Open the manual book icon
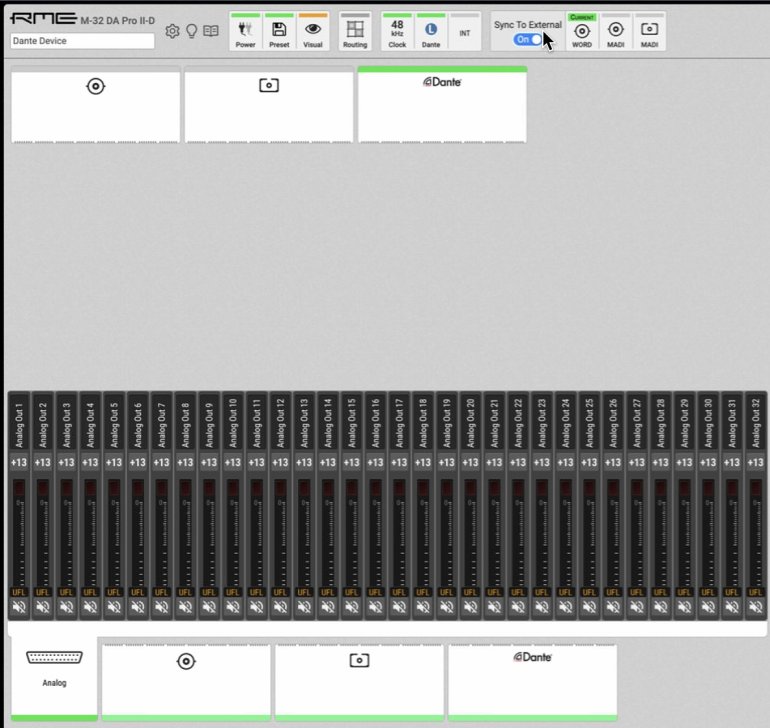770x728 pixels. pos(211,31)
